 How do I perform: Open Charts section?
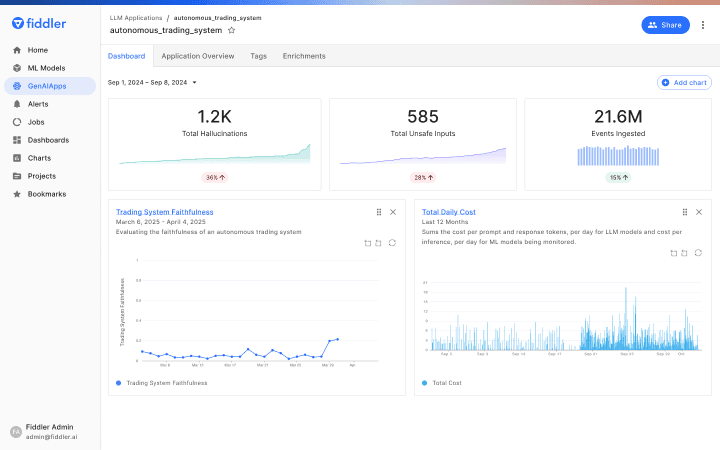(x=50, y=158)
